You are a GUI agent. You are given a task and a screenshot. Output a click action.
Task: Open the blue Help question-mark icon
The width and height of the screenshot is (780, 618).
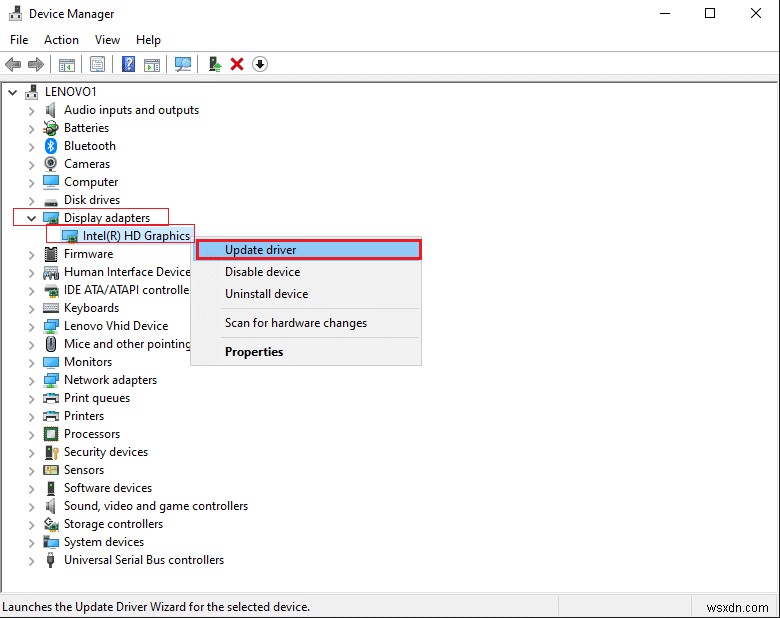click(x=128, y=64)
